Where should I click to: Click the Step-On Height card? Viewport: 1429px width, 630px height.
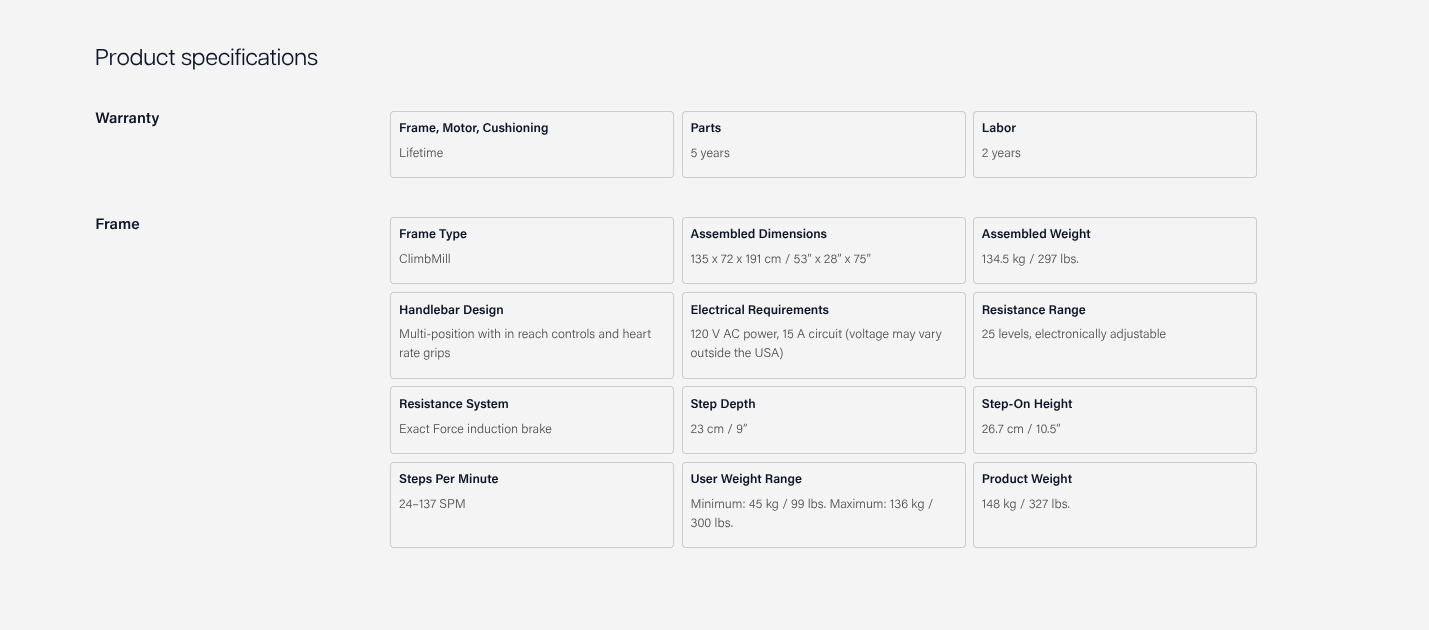1114,420
